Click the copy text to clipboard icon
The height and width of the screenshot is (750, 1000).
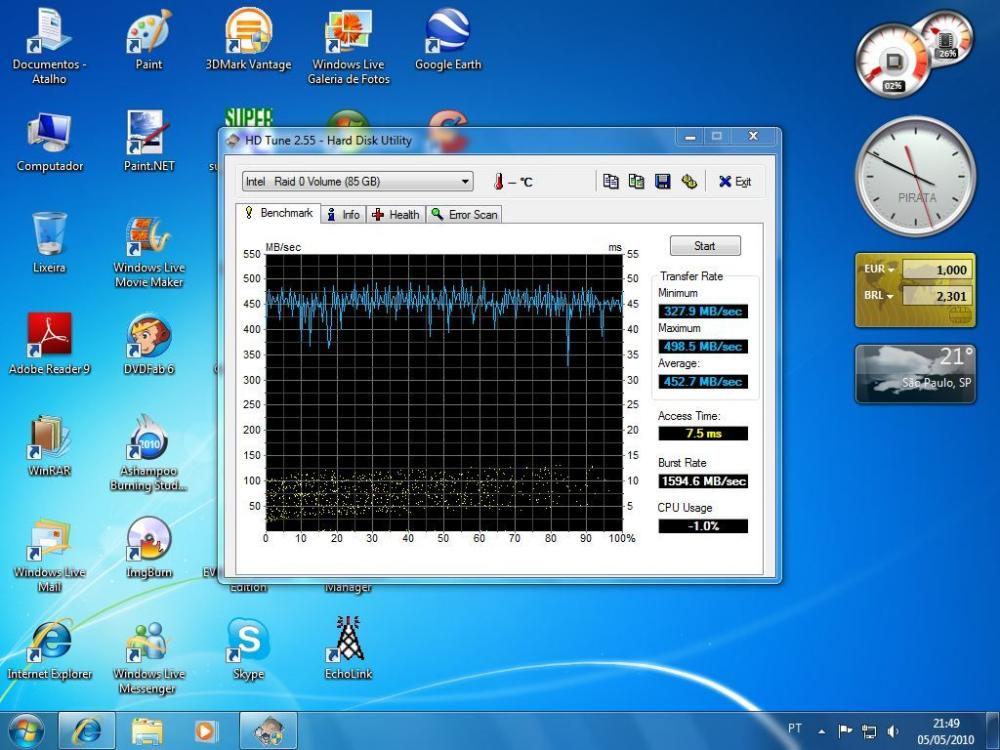(x=611, y=181)
